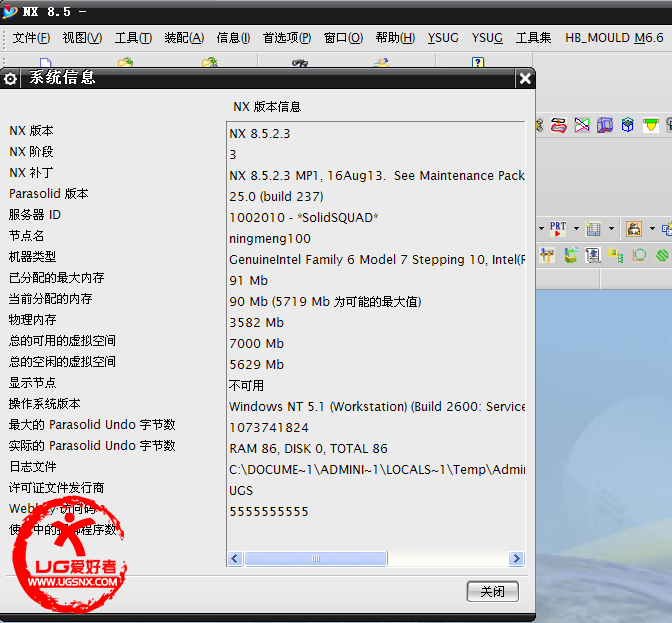Select the 'UGS' license vendor value
The height and width of the screenshot is (623, 672).
pos(241,491)
